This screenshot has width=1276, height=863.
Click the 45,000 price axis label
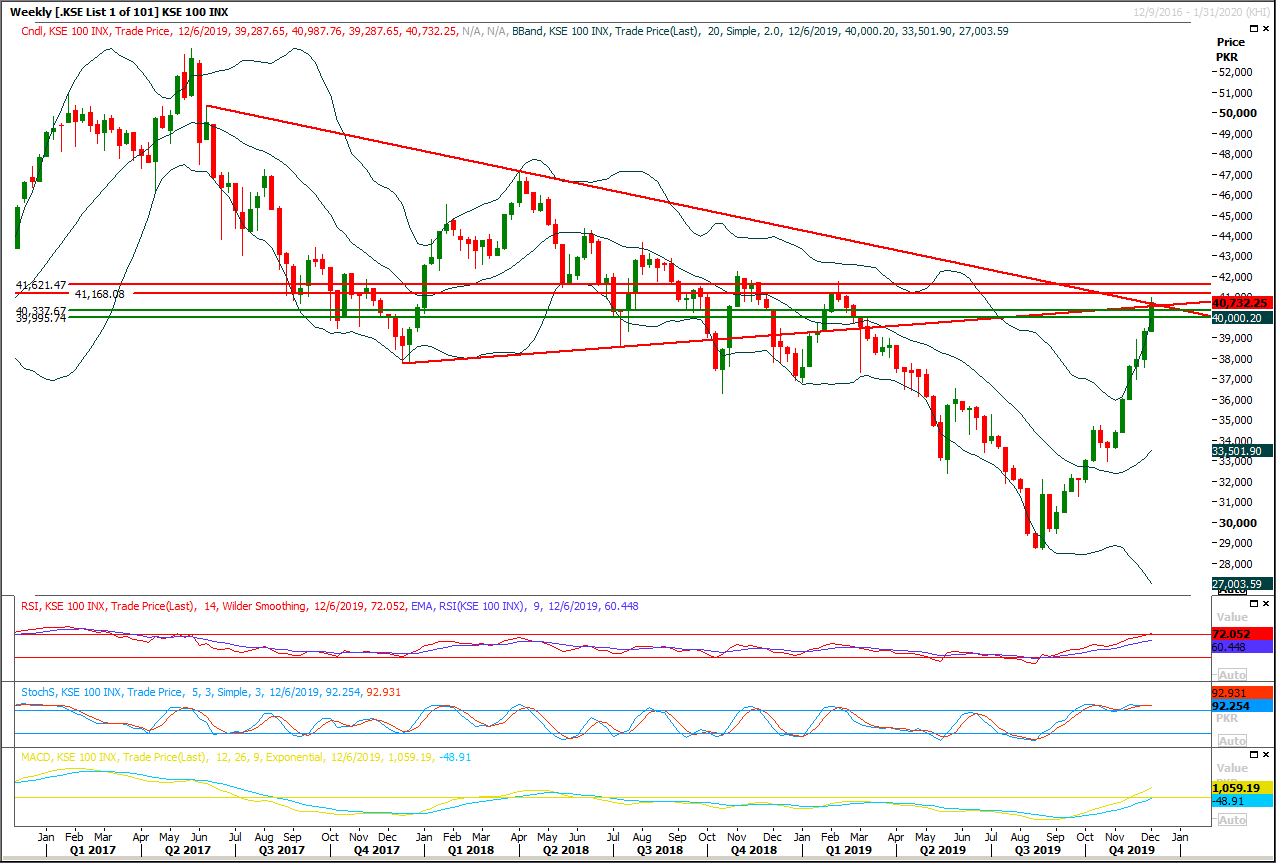(x=1236, y=216)
